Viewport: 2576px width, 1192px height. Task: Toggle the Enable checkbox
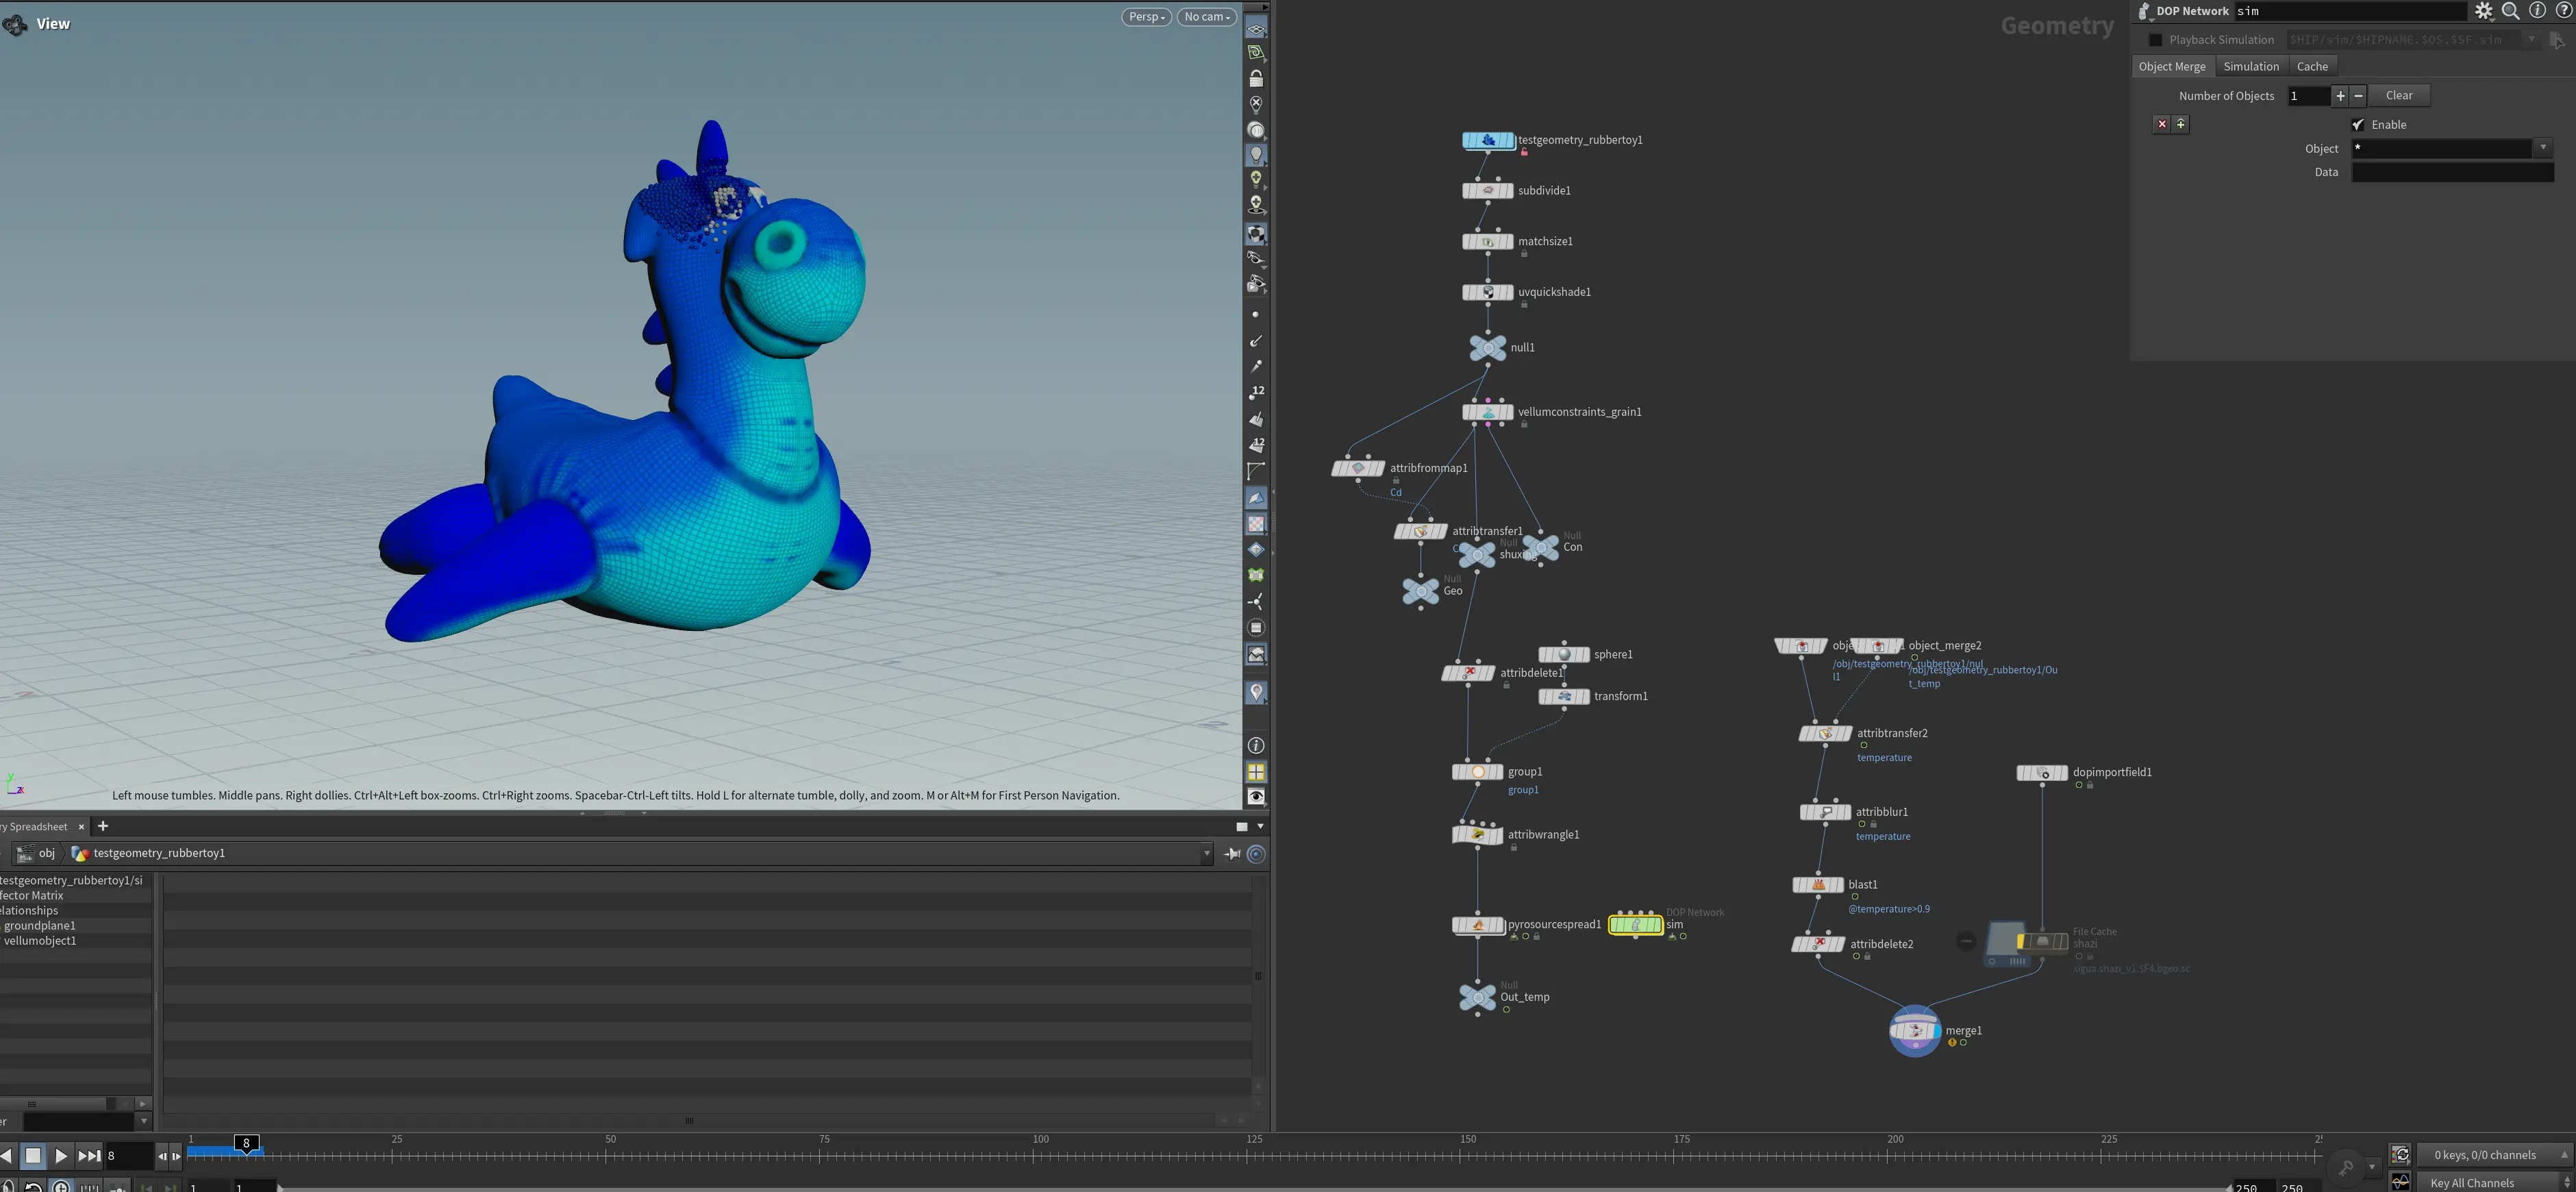(x=2358, y=125)
